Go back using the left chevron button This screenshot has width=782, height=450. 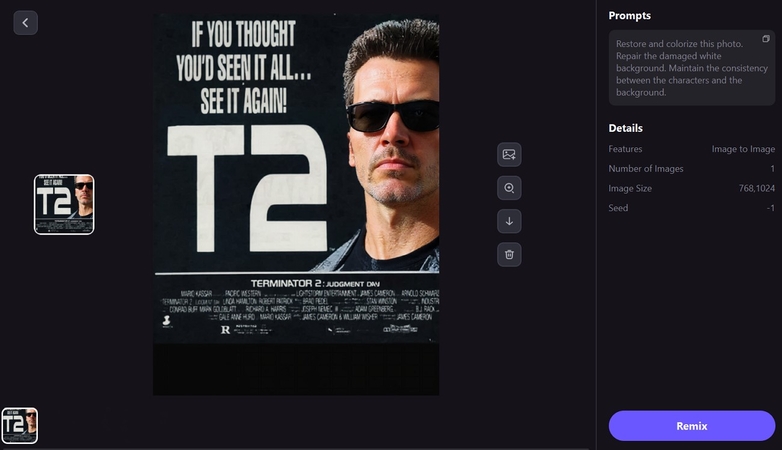(25, 23)
